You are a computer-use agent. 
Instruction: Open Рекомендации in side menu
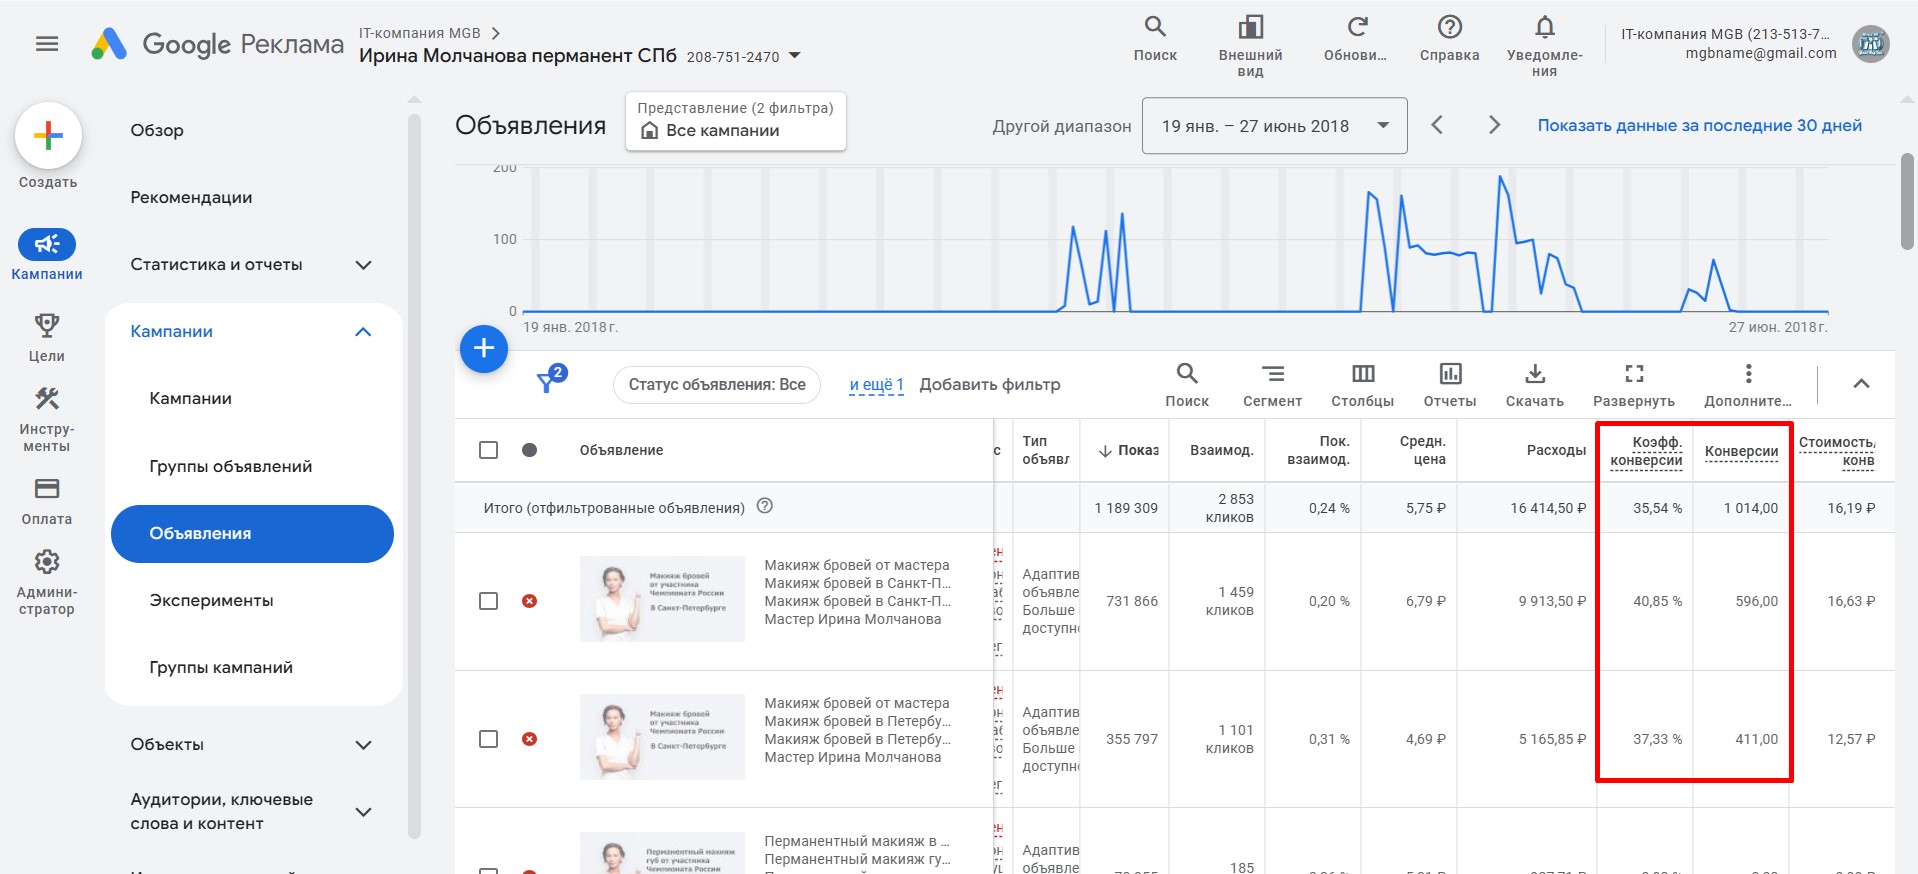click(x=191, y=197)
